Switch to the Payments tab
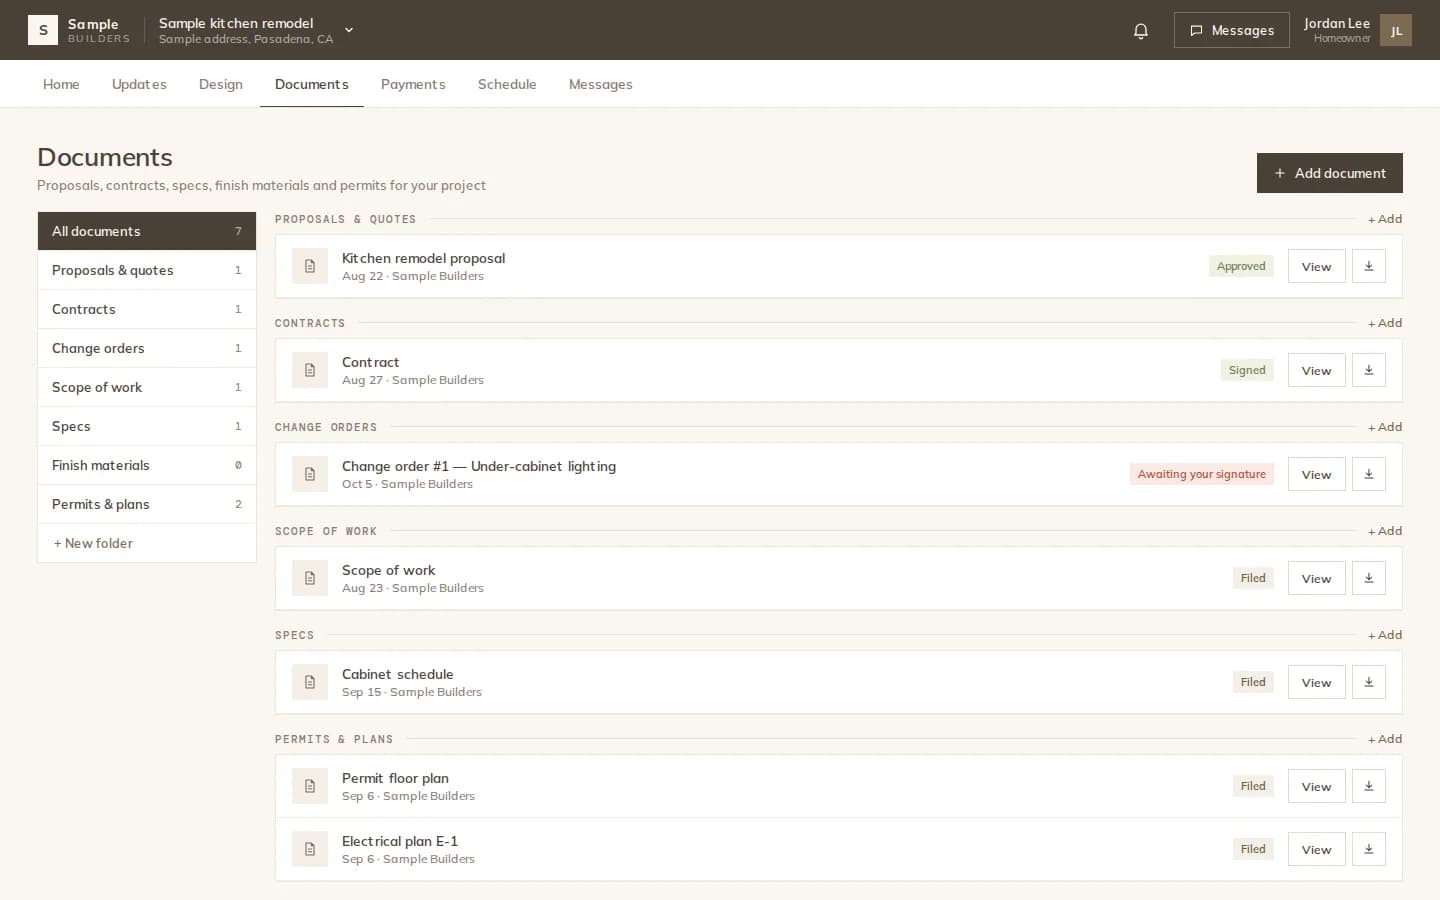 point(413,84)
